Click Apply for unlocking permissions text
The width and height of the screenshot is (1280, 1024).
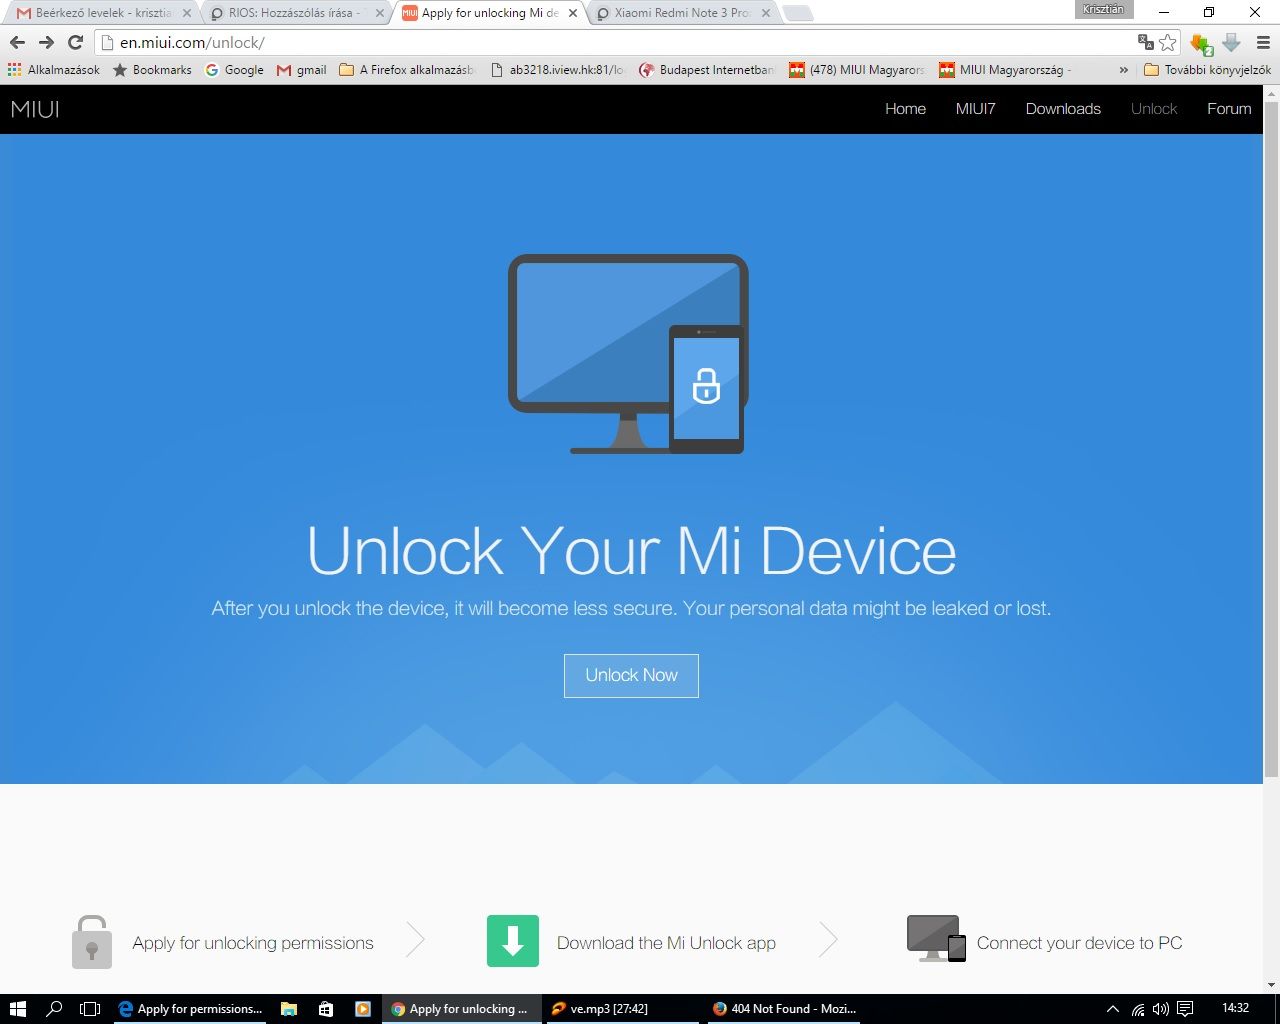(253, 943)
